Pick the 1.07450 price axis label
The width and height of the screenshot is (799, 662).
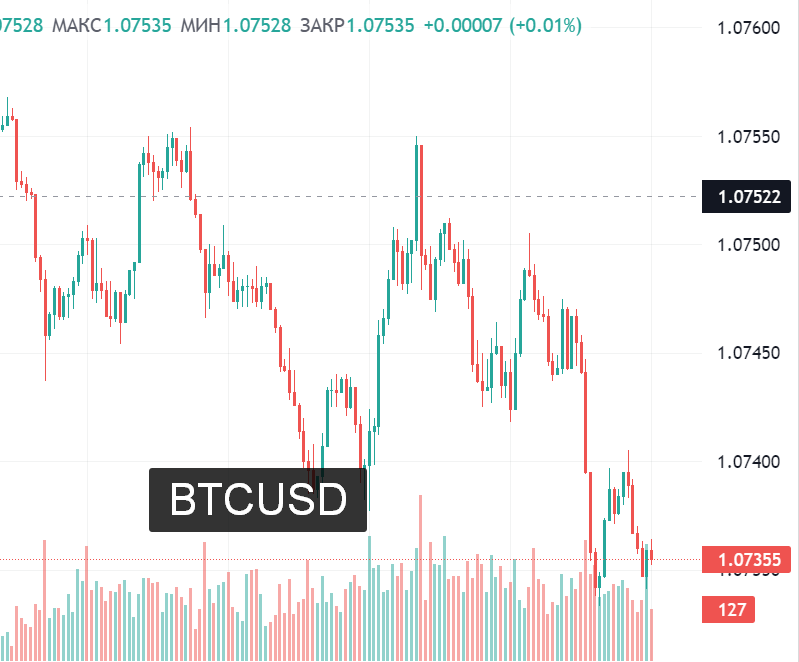[x=748, y=353]
